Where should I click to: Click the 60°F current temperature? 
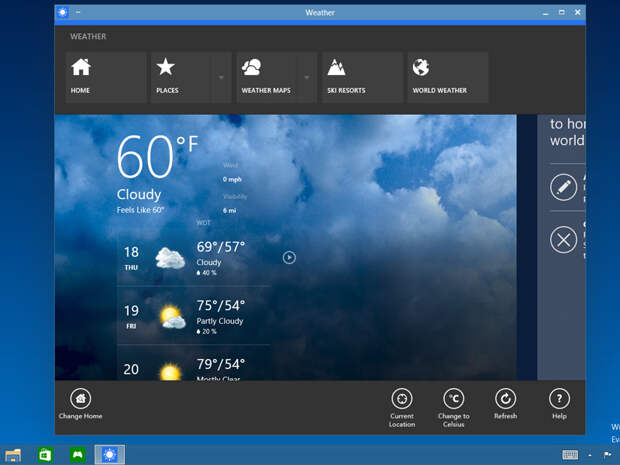[157, 156]
